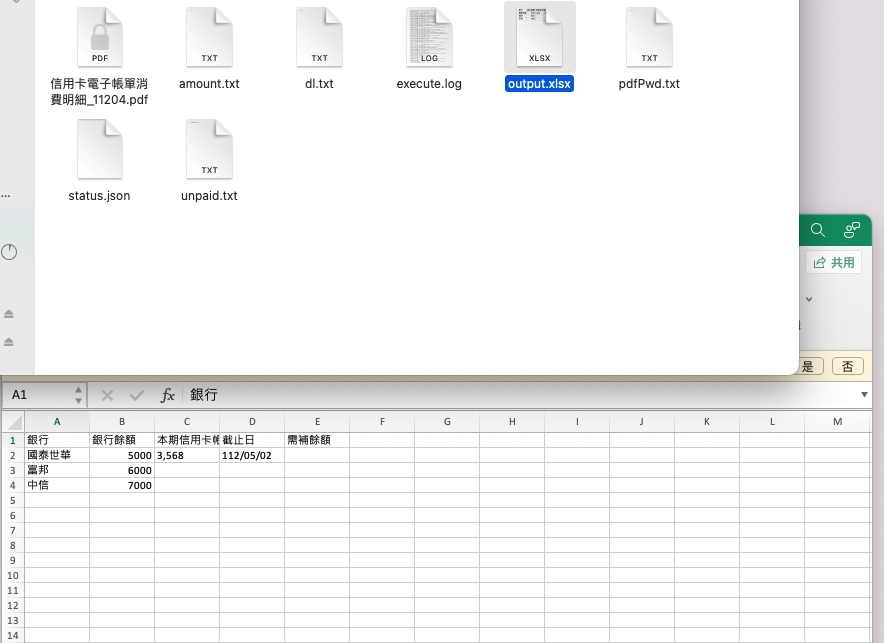Expand the formula bar dropdown arrow
The image size is (884, 643).
[864, 395]
